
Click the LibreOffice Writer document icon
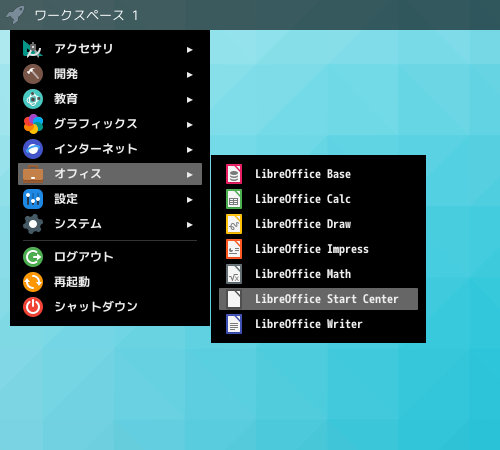(x=234, y=324)
